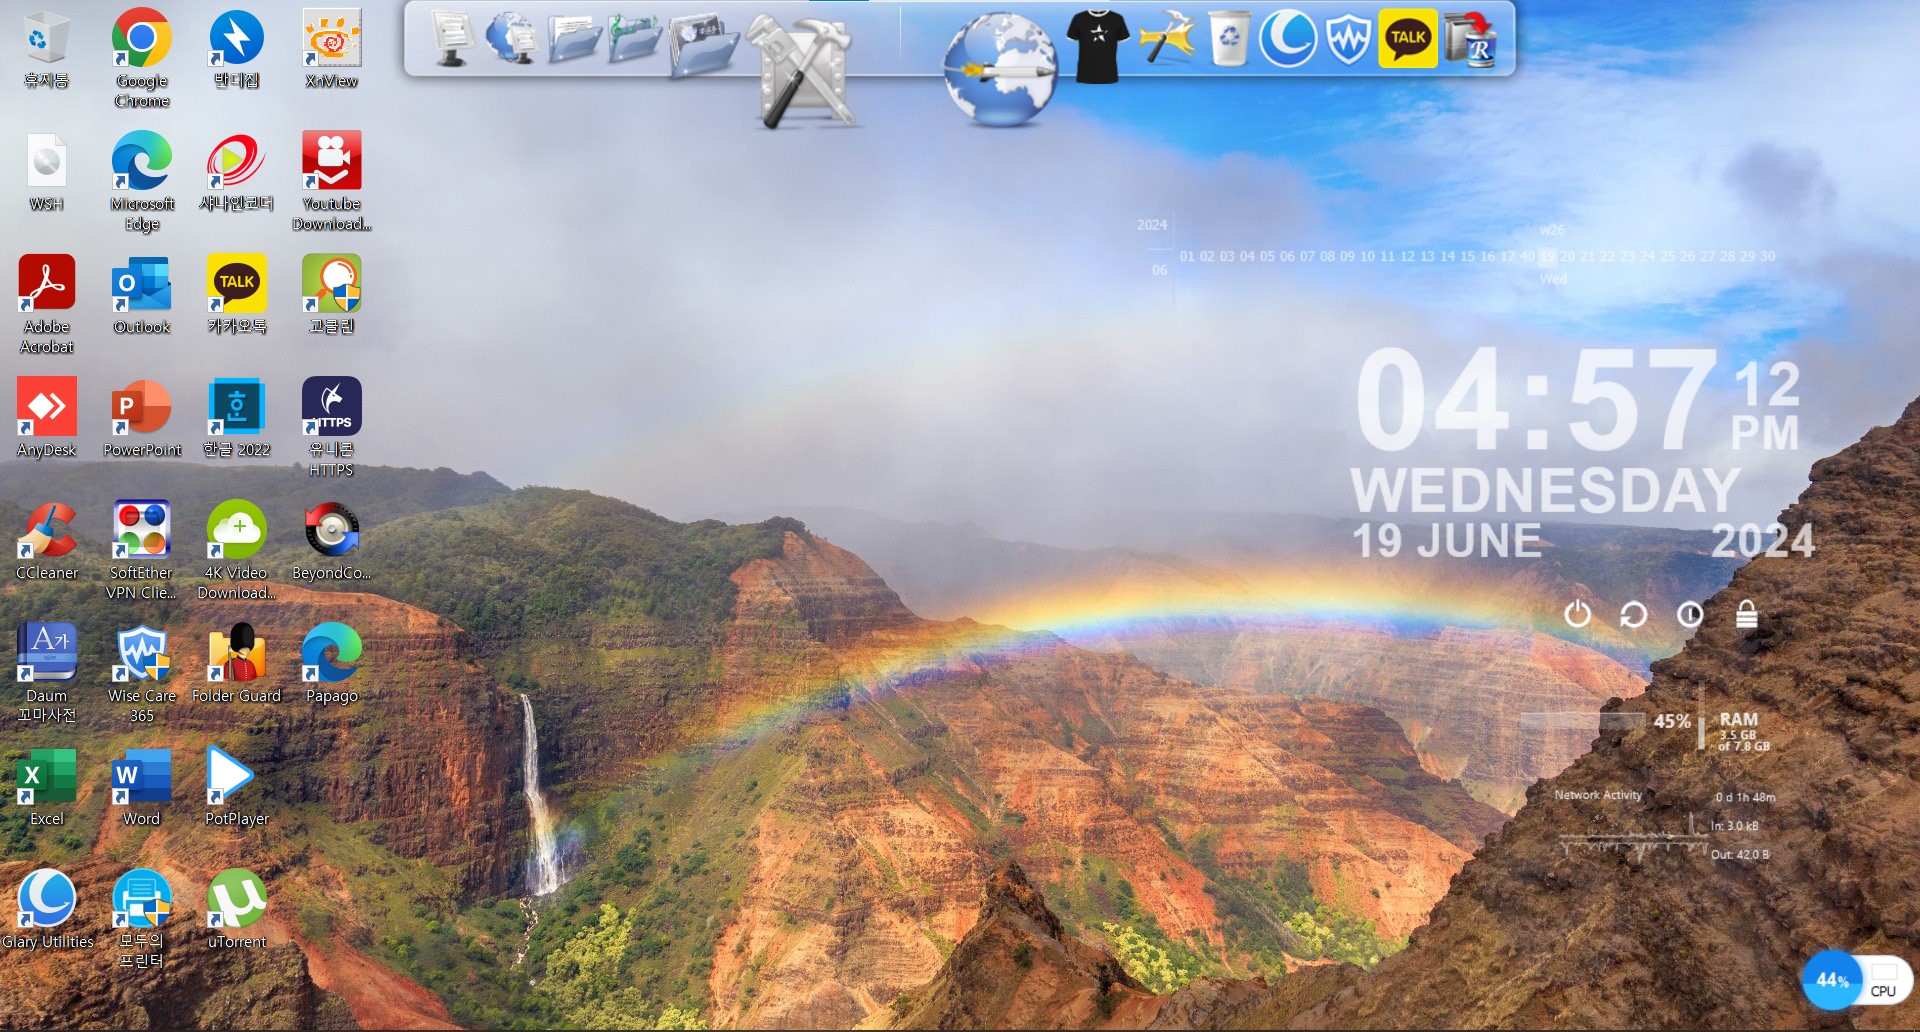
Task: Open the pictures folder in the dock
Action: pos(704,45)
